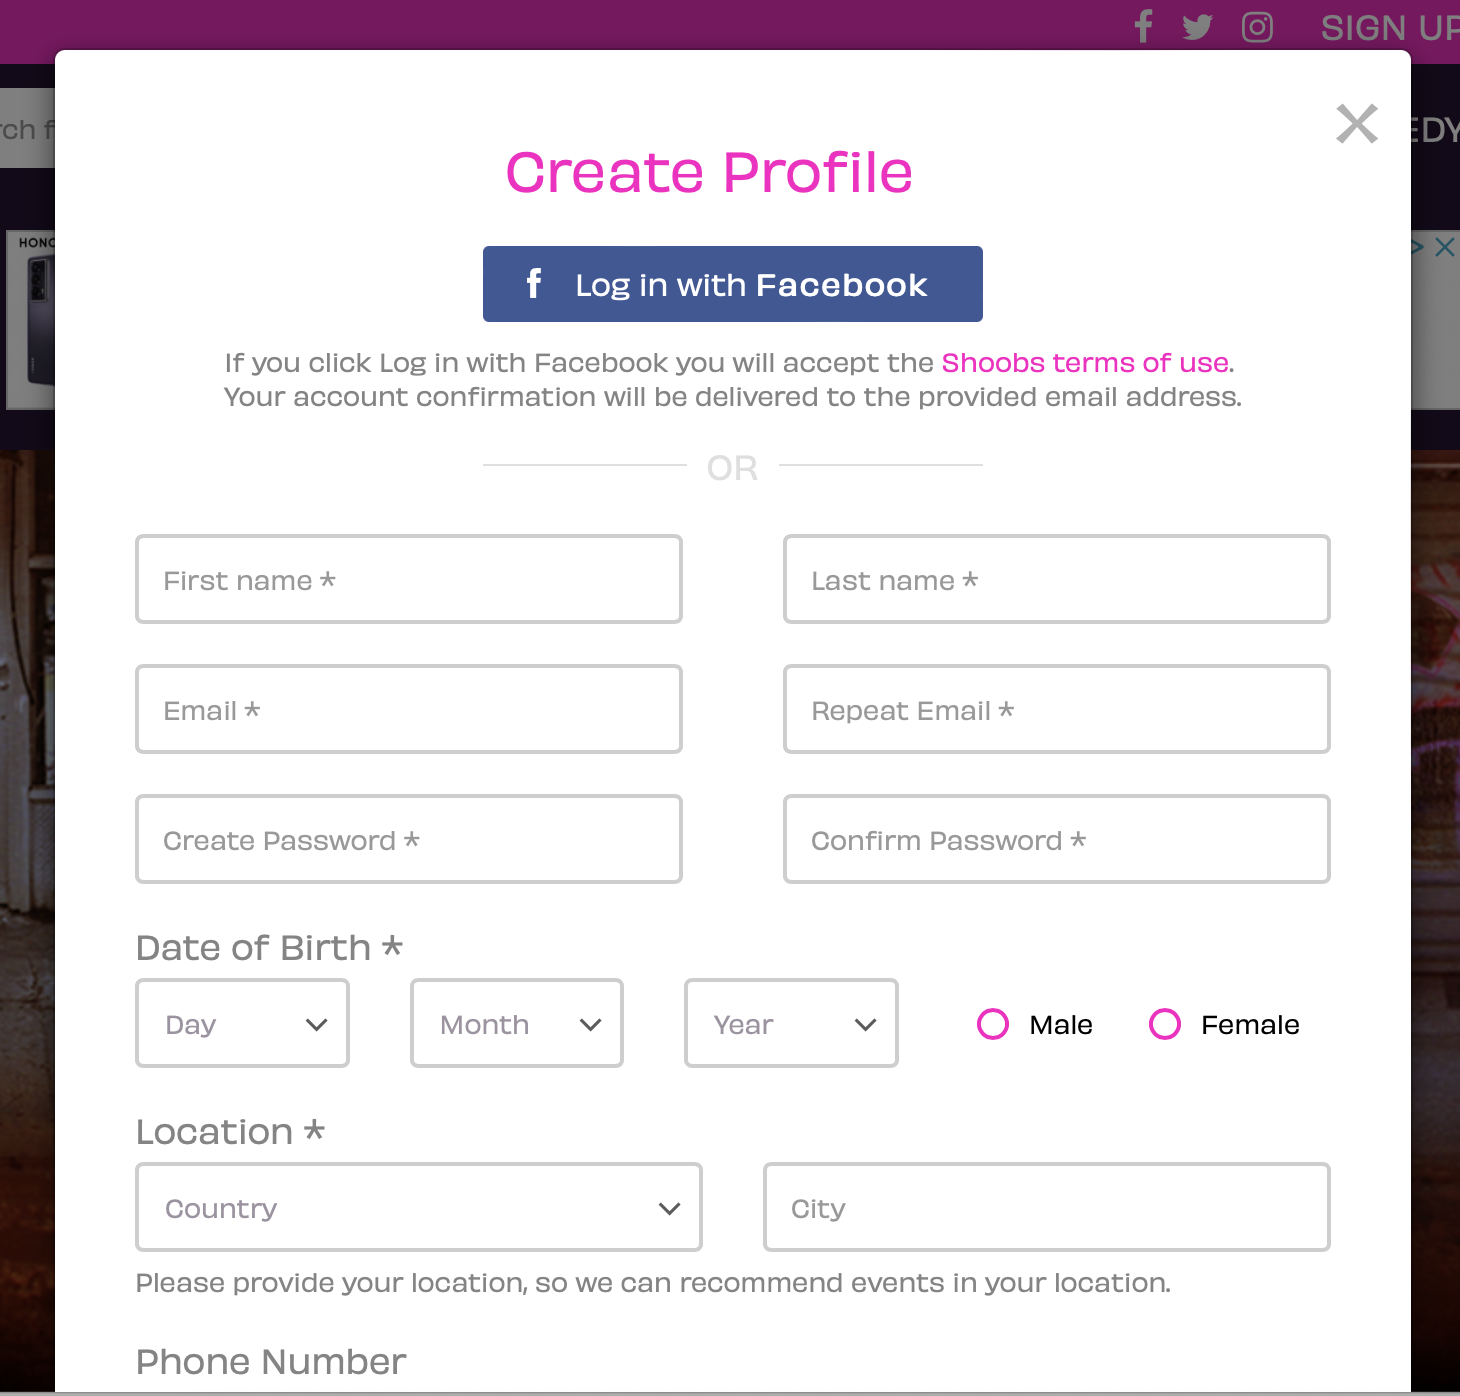Expand the Year dropdown

791,1023
